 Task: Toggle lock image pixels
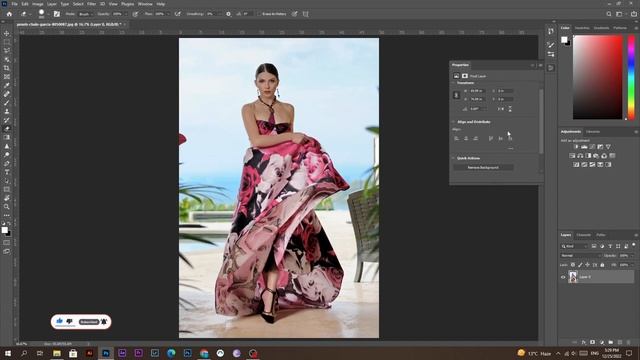[580, 265]
